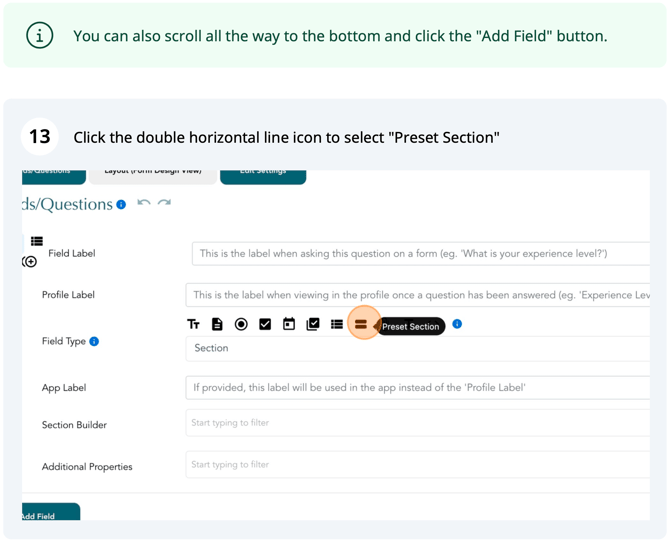Select the radio button field type icon
Screen dimensions: 670x543
tap(241, 324)
